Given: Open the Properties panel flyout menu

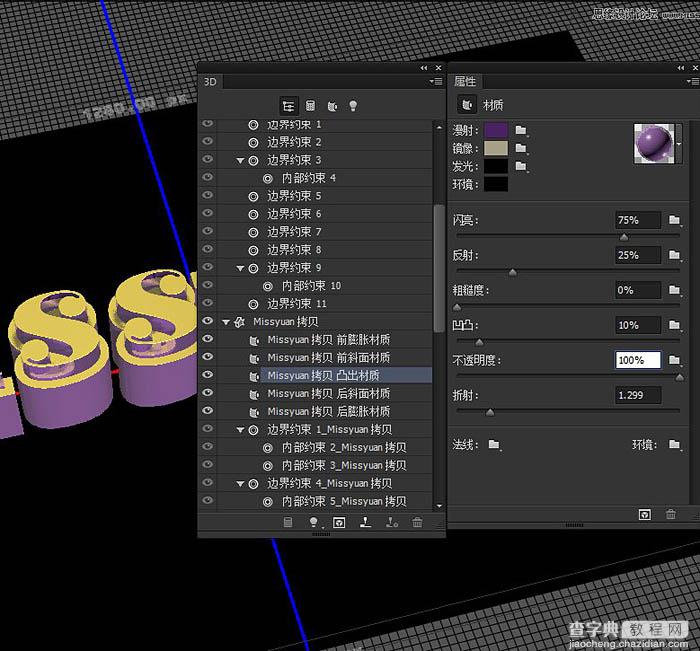Looking at the screenshot, I should (x=693, y=82).
